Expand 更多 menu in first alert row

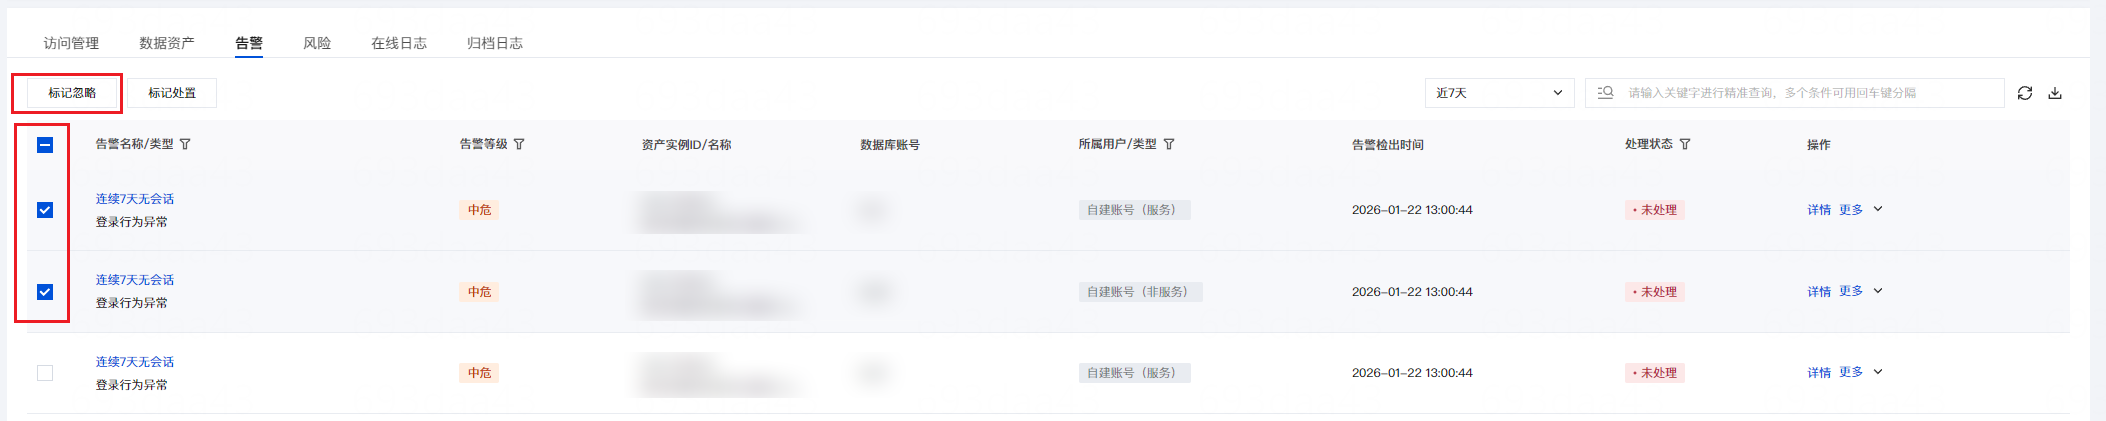point(1860,210)
